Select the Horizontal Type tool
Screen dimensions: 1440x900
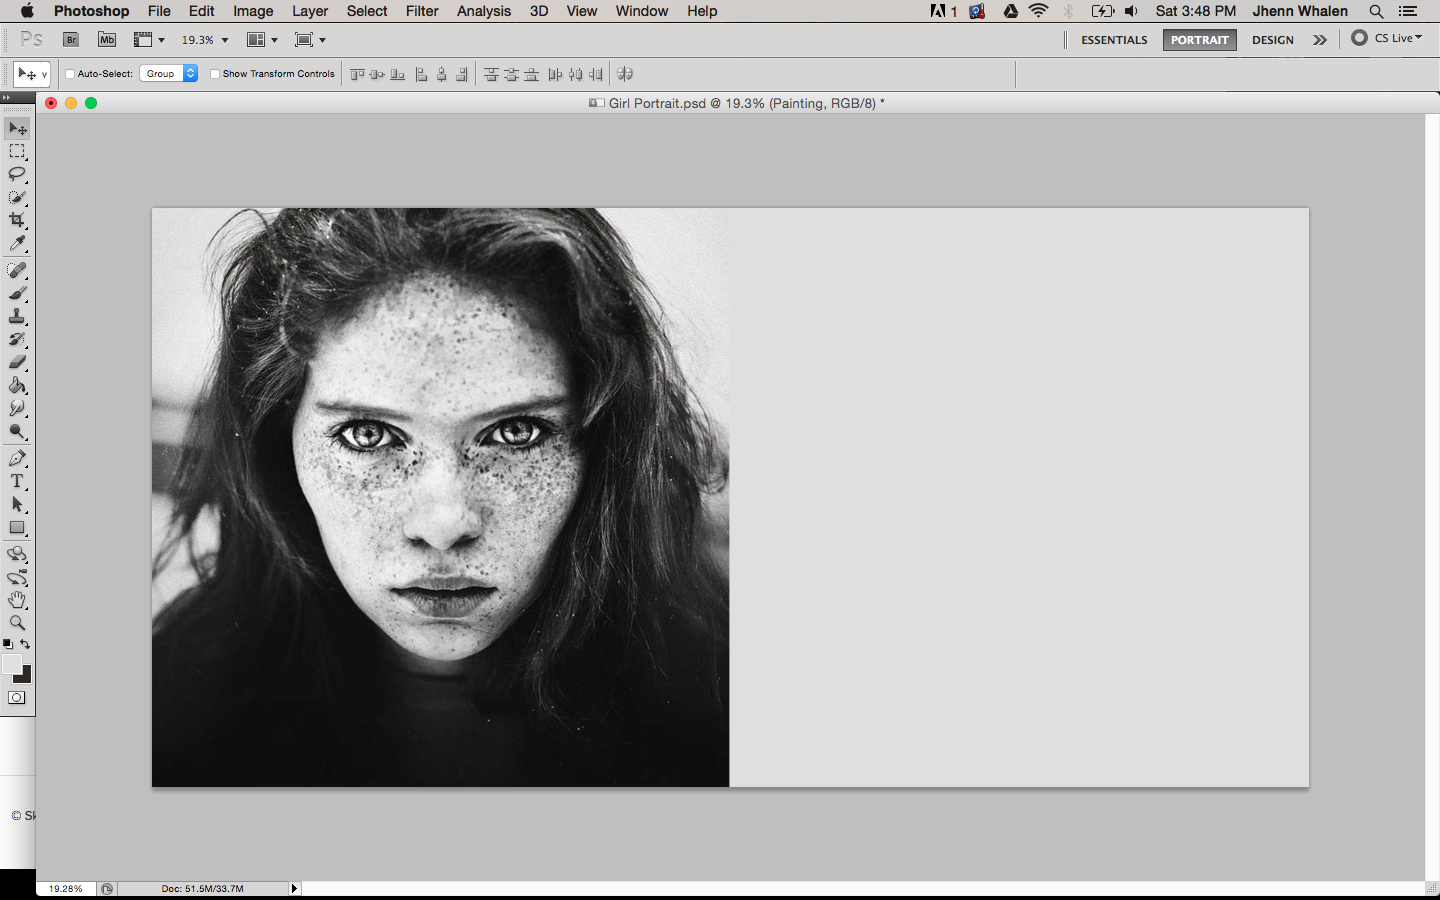coord(17,481)
